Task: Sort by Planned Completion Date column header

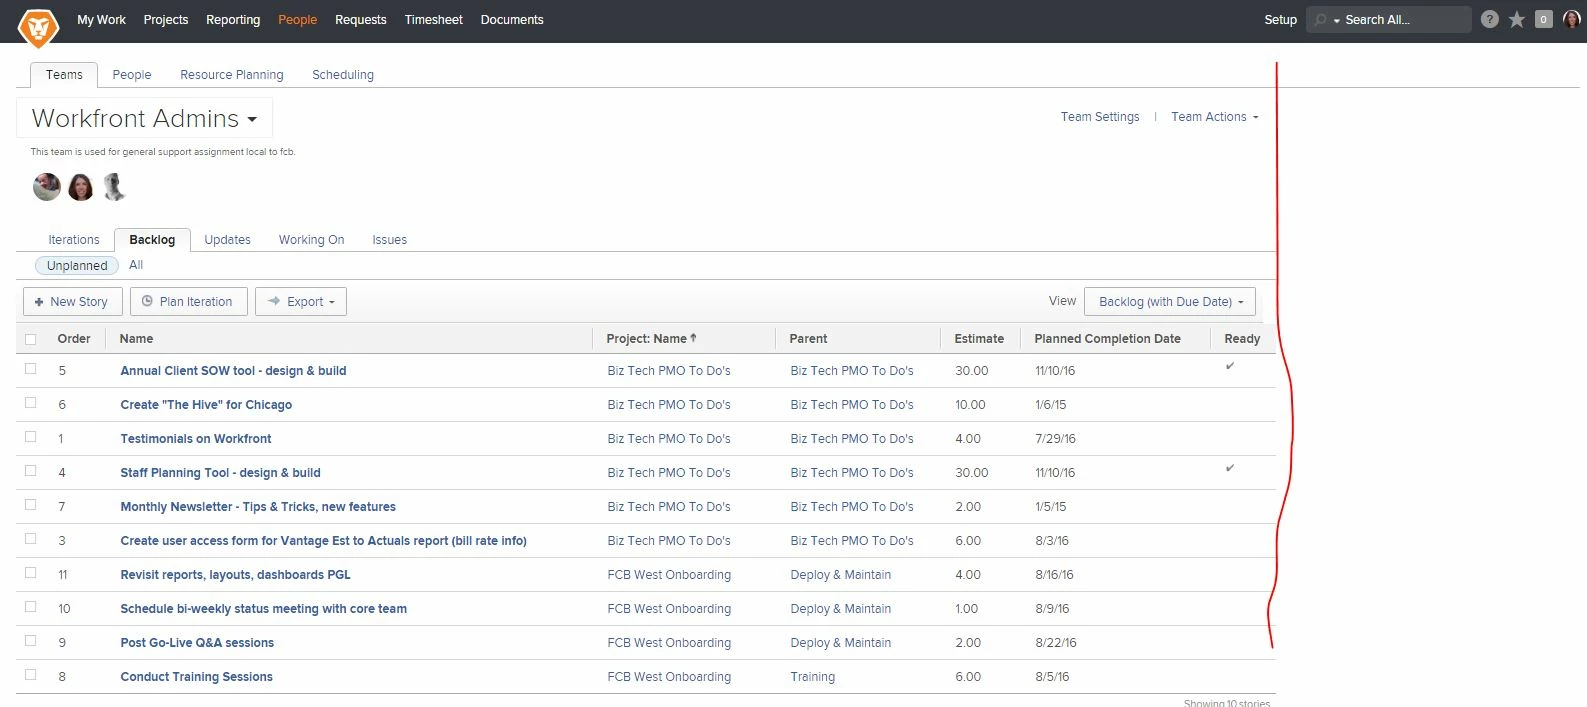Action: coord(1108,339)
